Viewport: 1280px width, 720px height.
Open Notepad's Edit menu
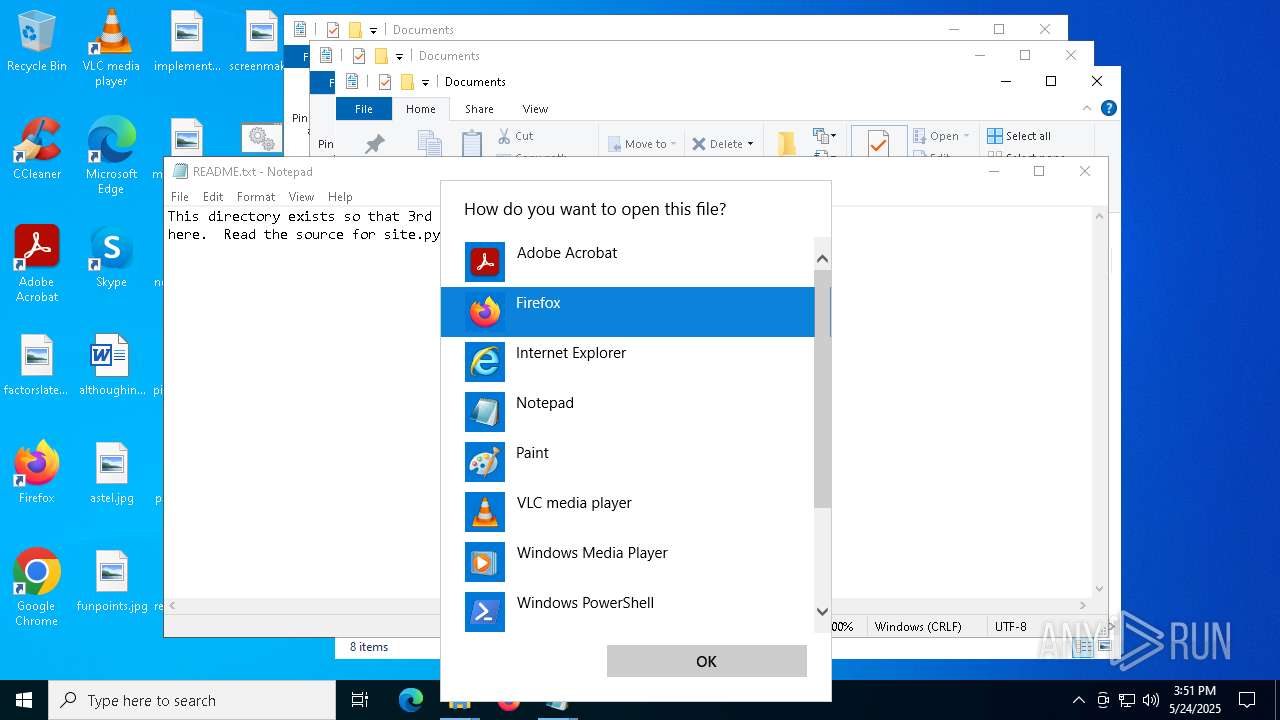click(213, 197)
